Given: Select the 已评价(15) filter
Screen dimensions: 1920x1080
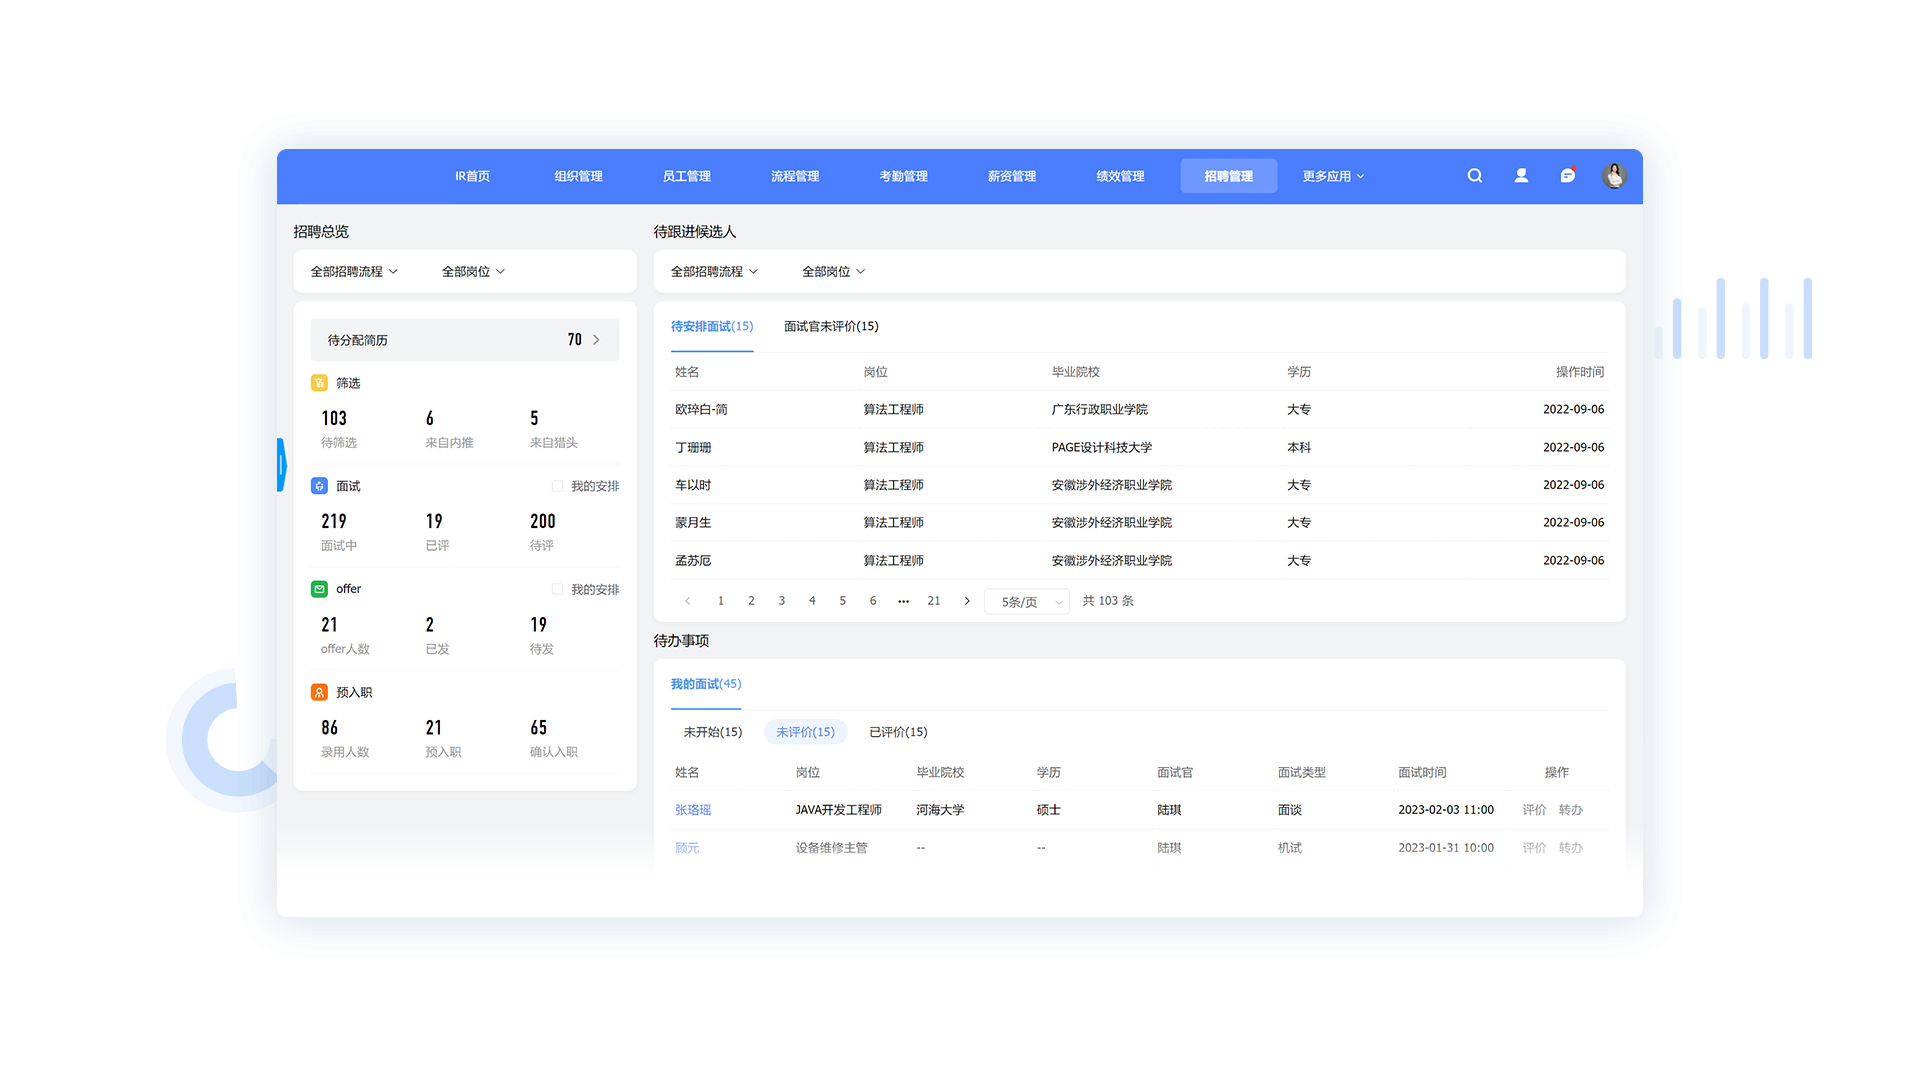Looking at the screenshot, I should [x=898, y=732].
